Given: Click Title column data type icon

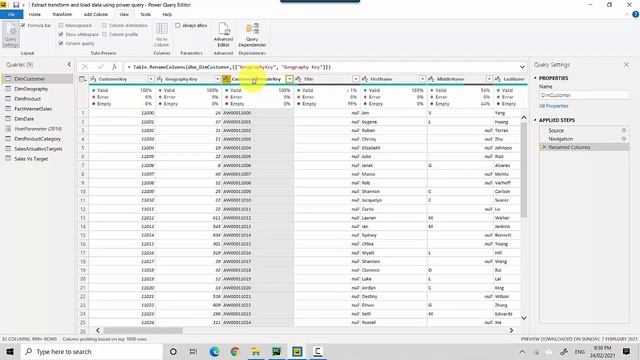Looking at the screenshot, I should pyautogui.click(x=298, y=79).
